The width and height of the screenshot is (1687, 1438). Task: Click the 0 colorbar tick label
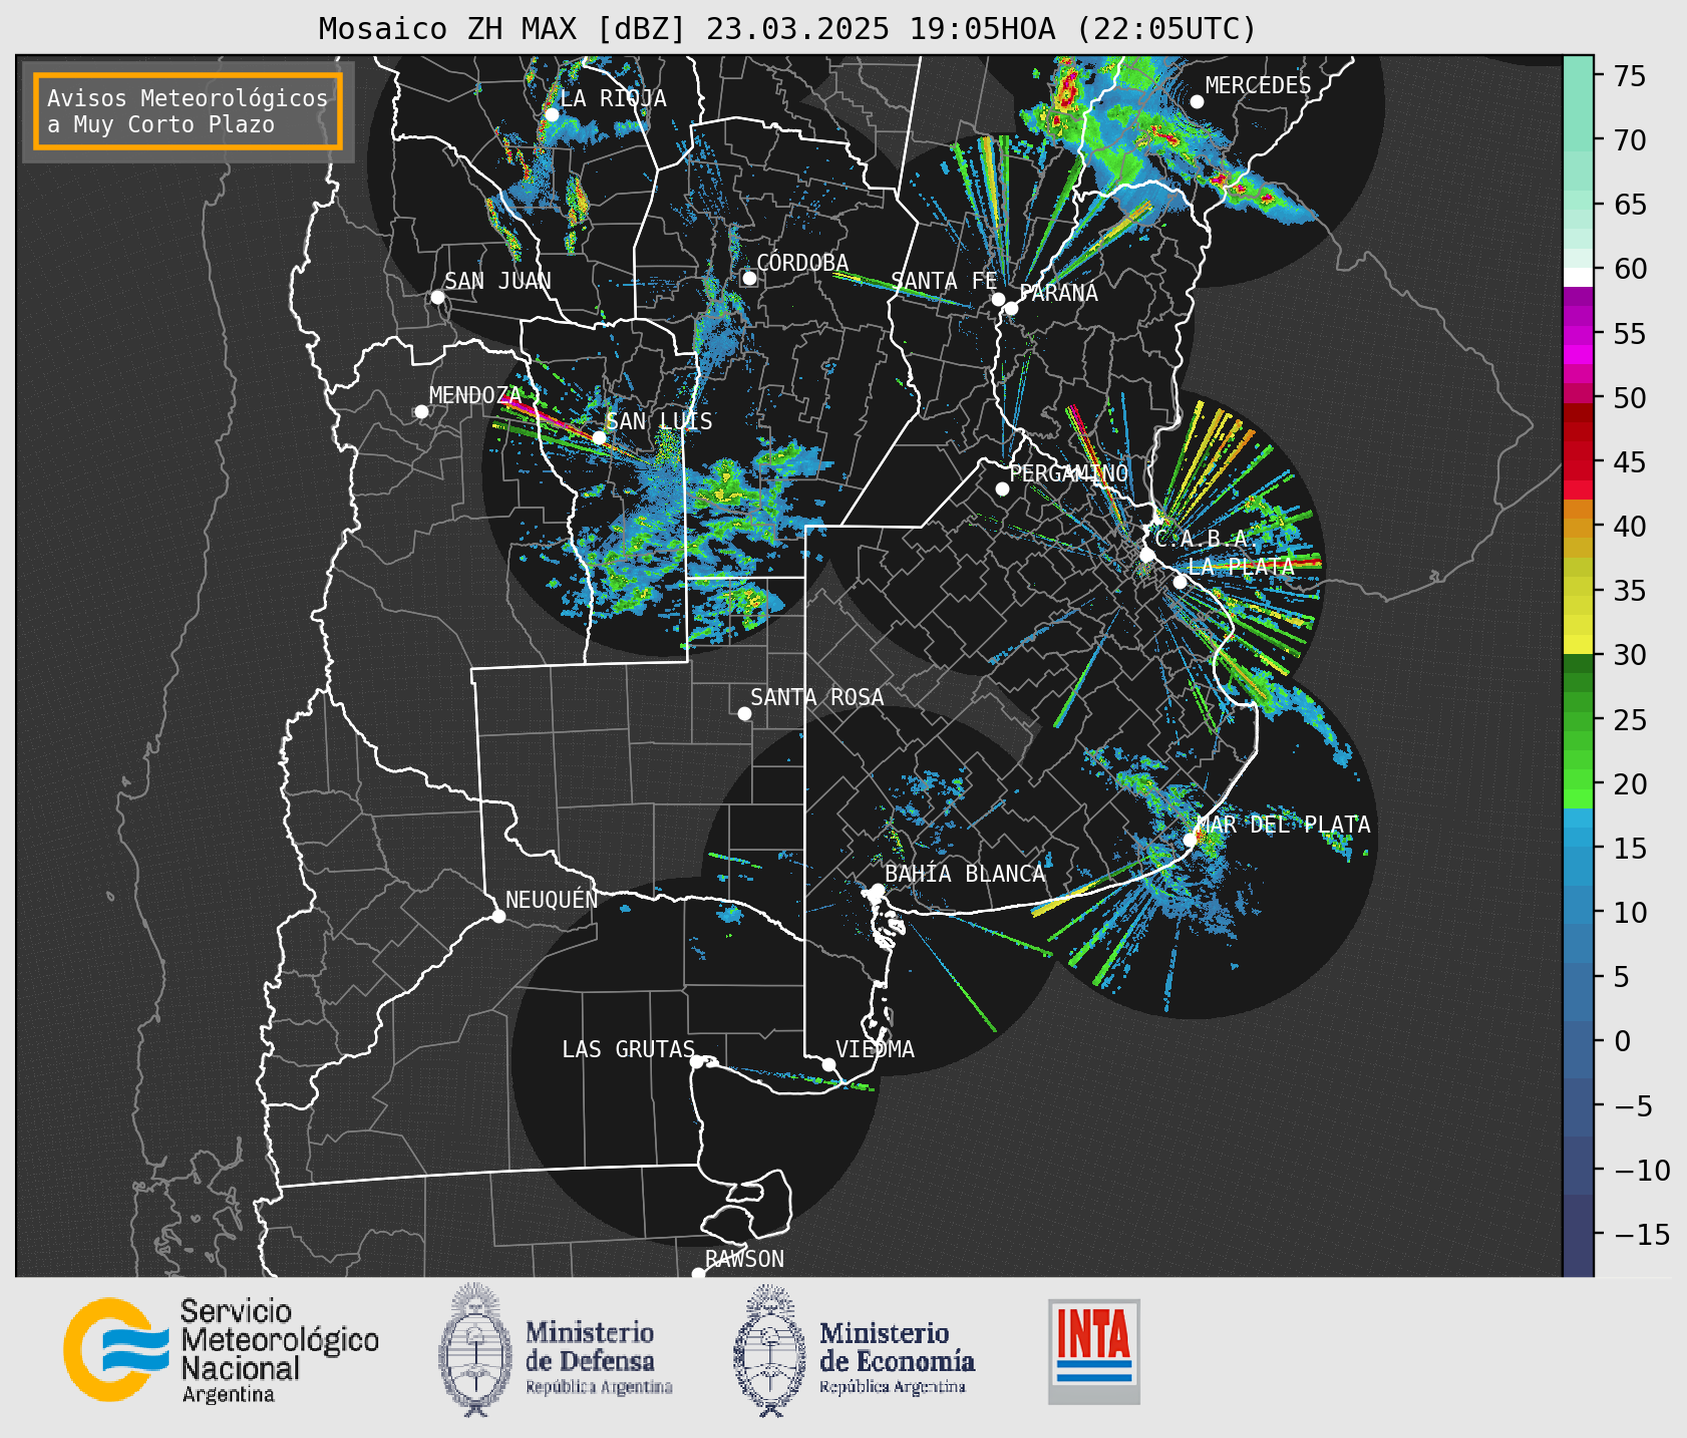(x=1622, y=1041)
